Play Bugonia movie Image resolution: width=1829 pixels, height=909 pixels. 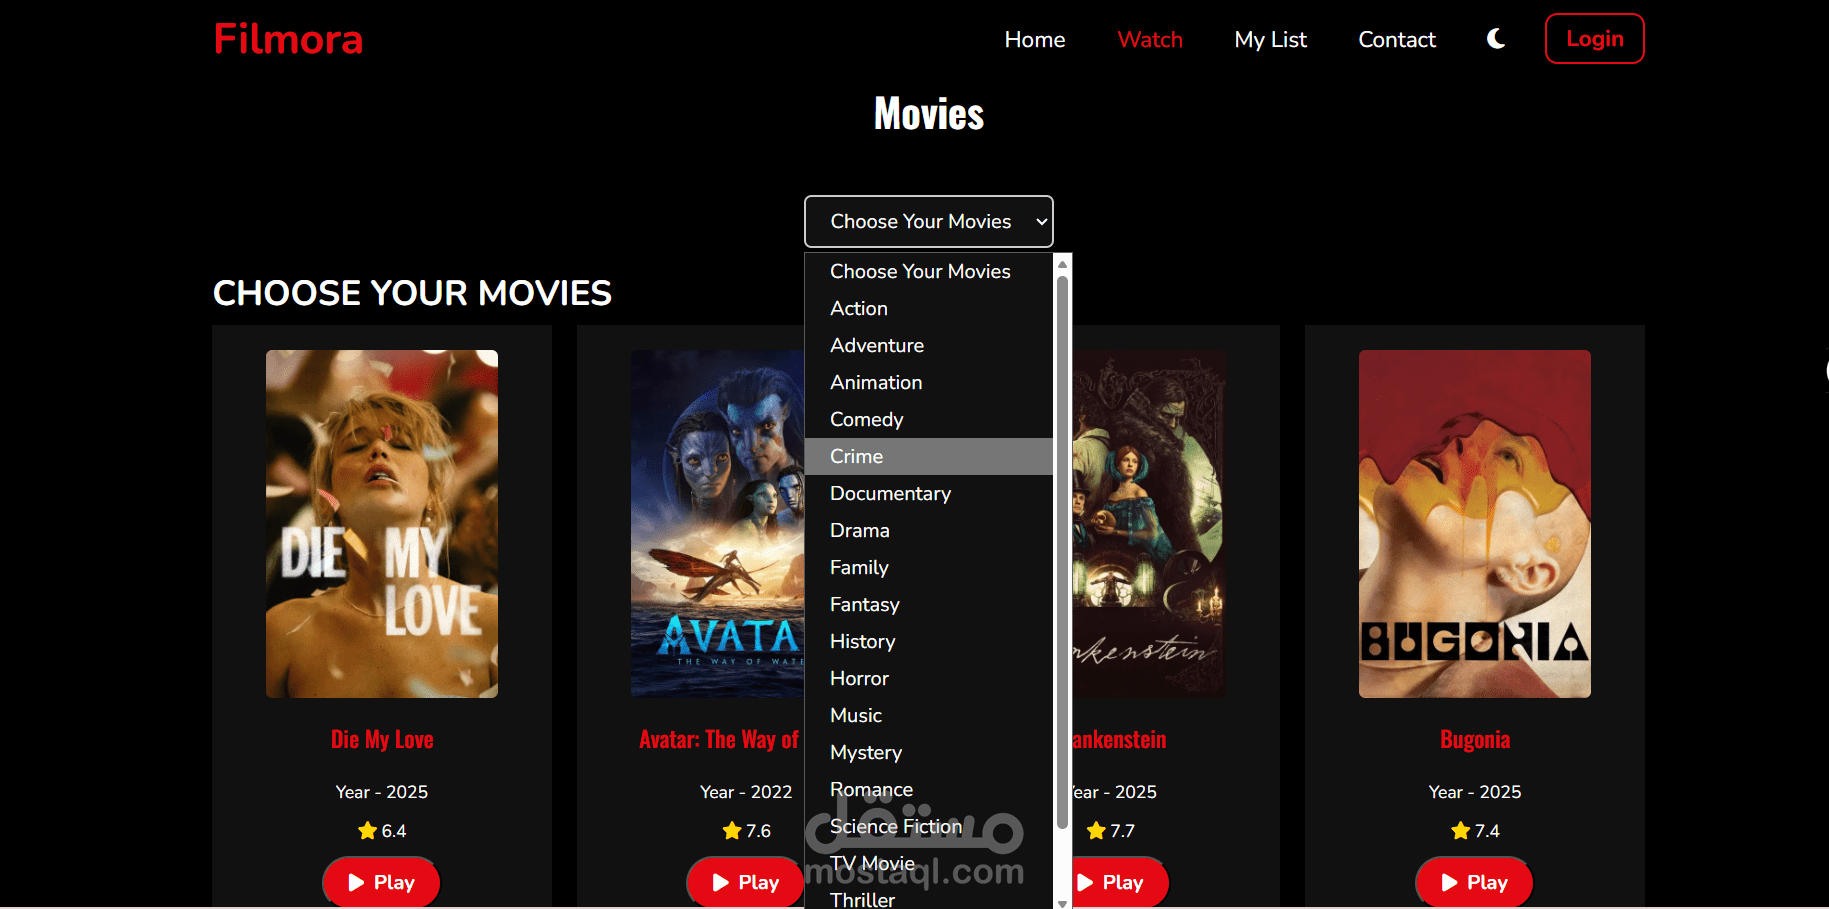point(1474,882)
